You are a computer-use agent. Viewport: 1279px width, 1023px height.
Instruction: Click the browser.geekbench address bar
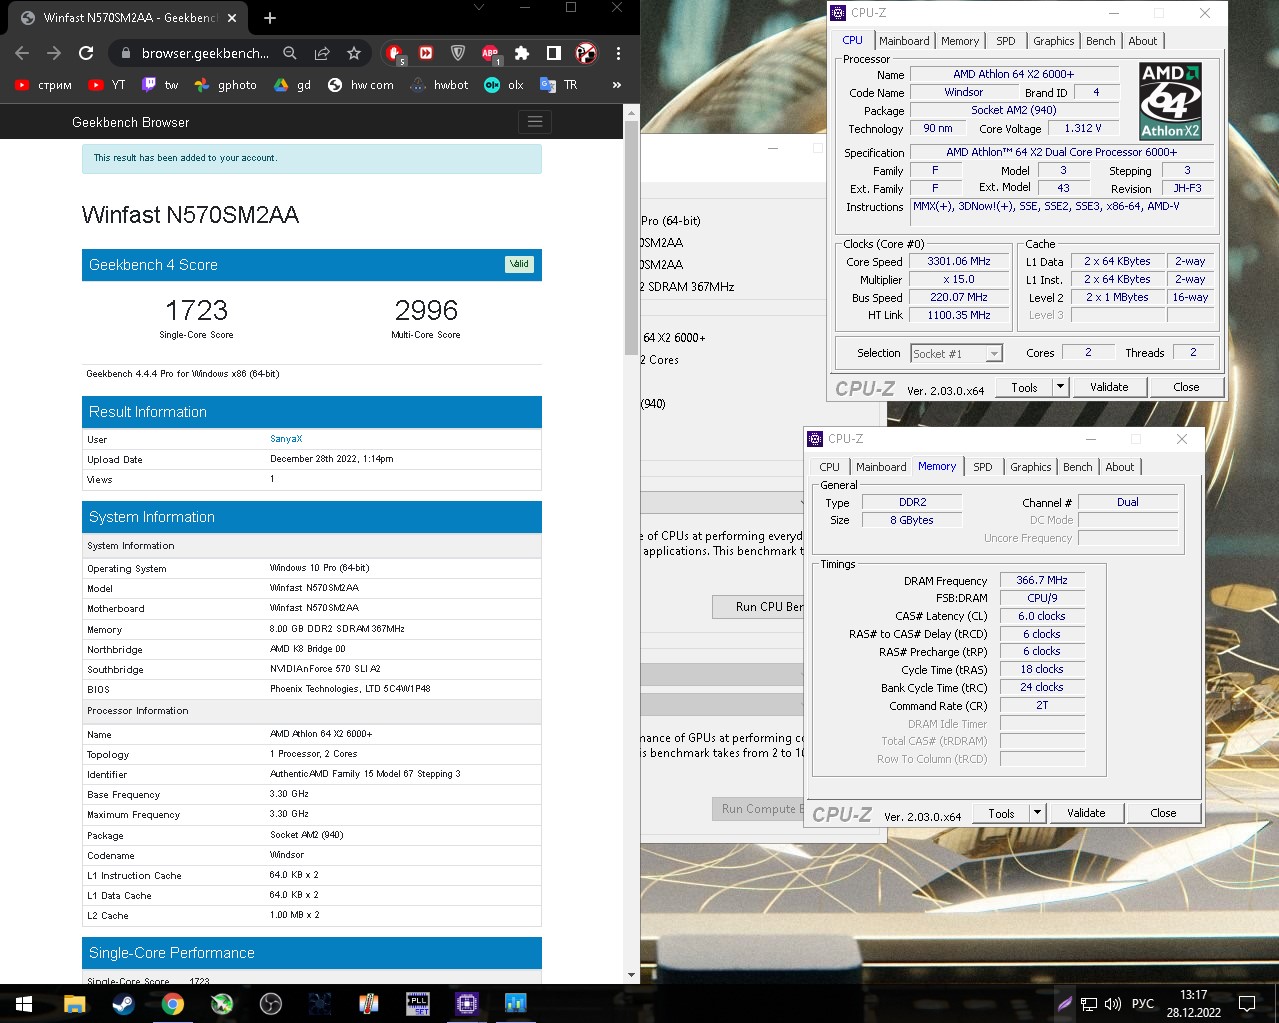(x=205, y=53)
